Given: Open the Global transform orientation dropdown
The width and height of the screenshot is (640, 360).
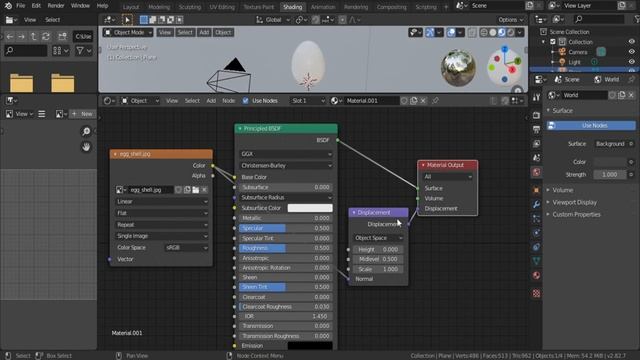Looking at the screenshot, I should 273,20.
